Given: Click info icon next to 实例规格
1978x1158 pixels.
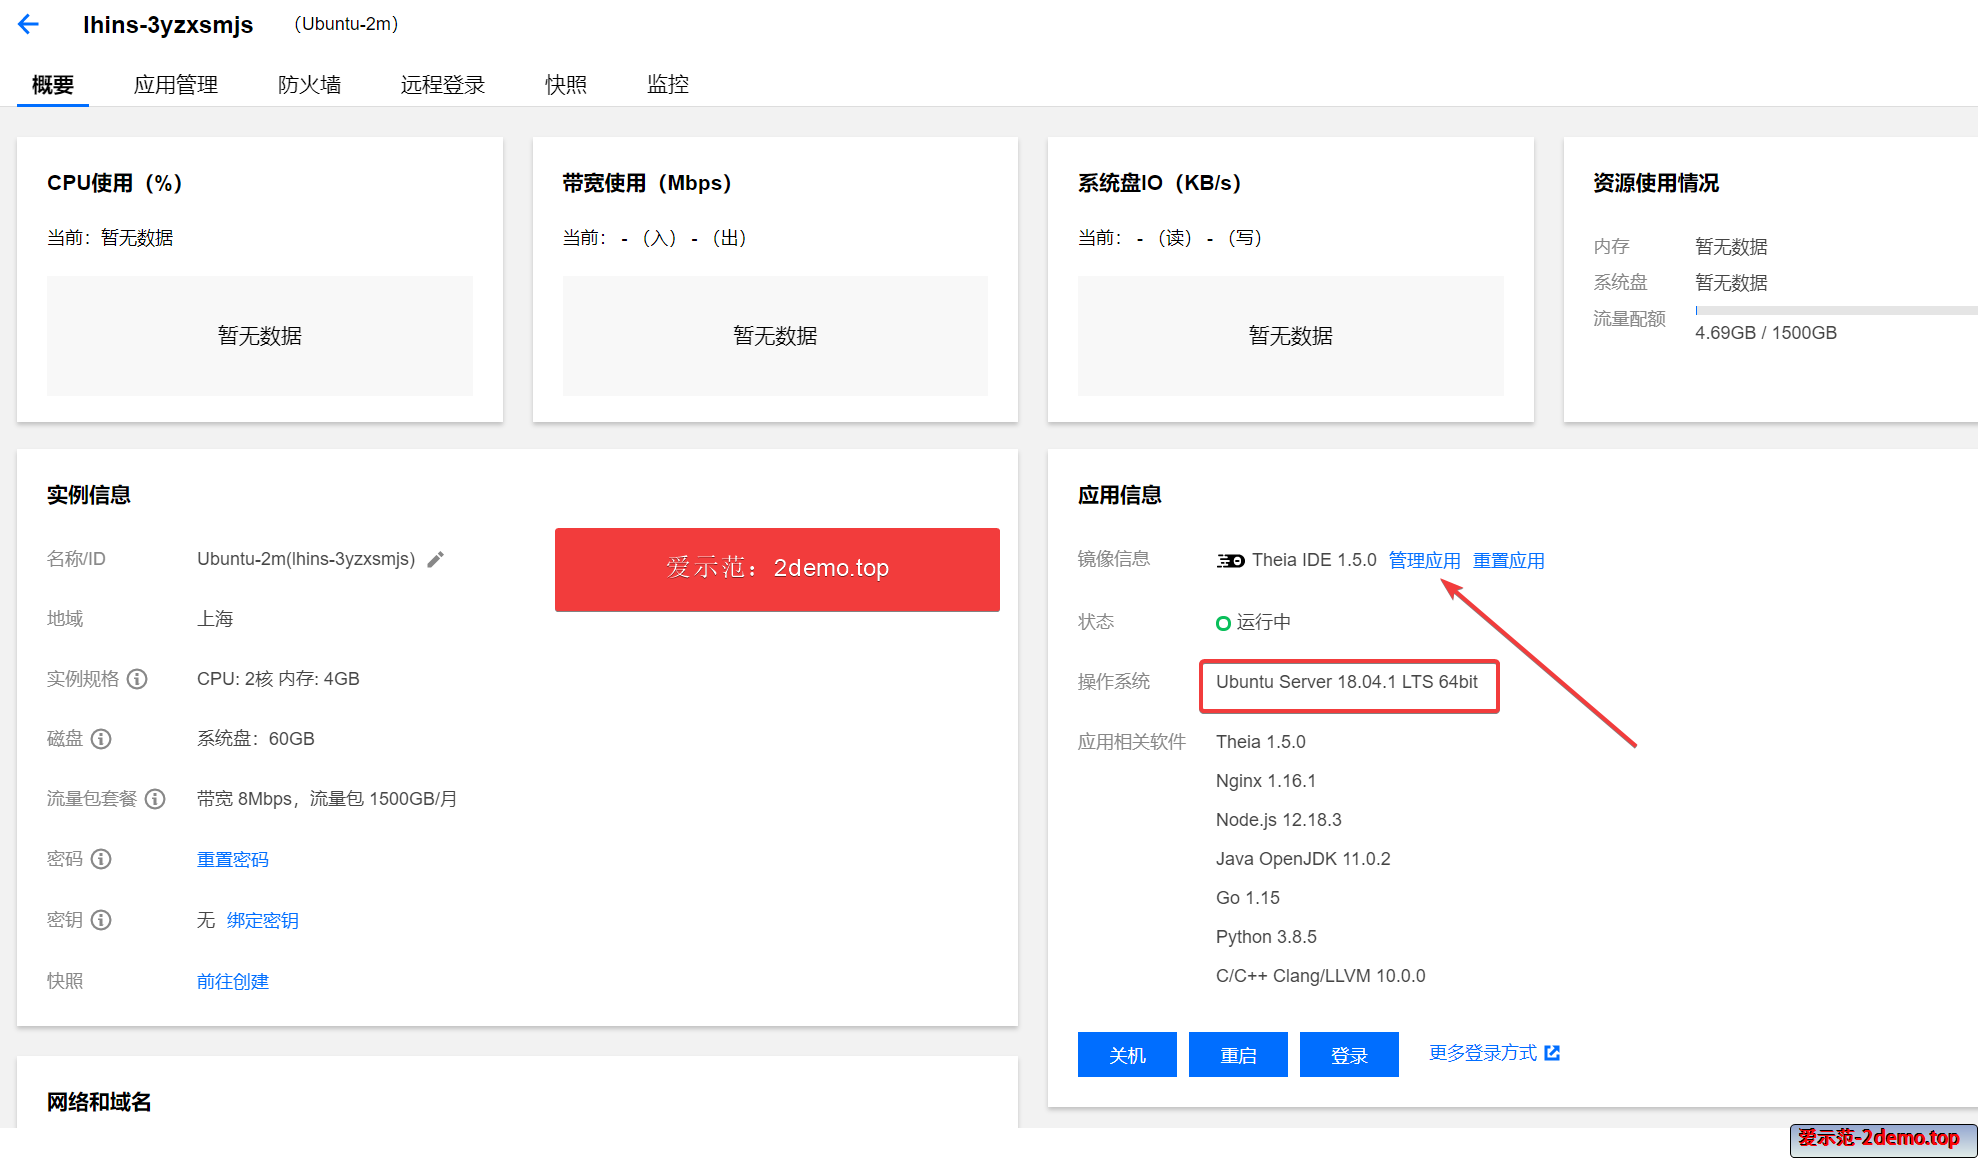Looking at the screenshot, I should coord(138,679).
